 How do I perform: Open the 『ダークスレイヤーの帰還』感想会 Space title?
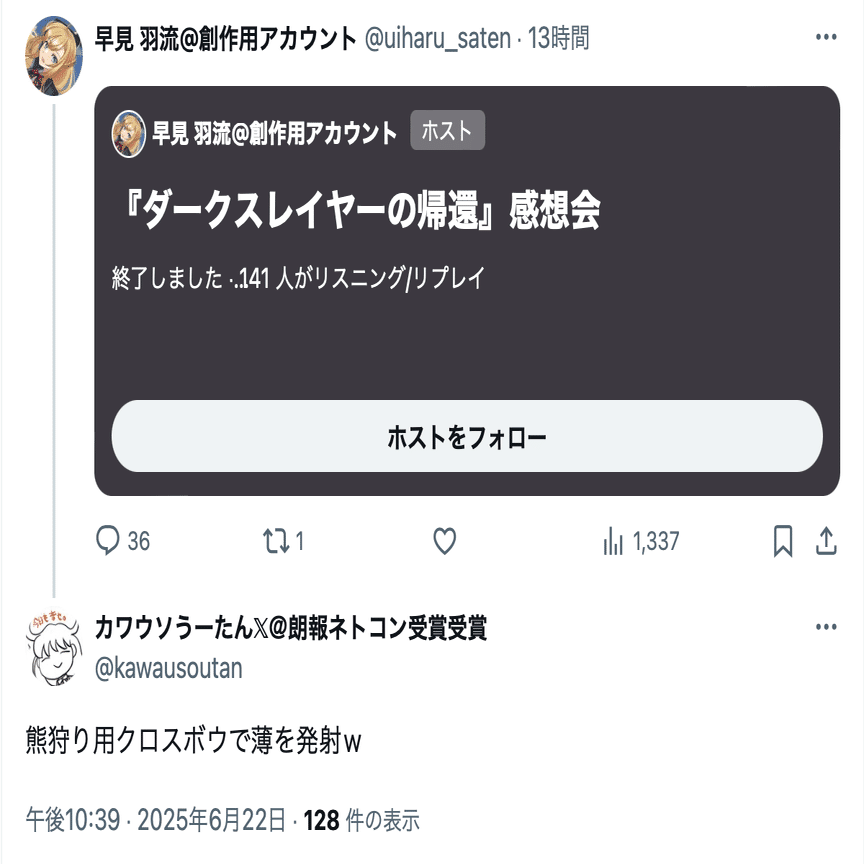361,210
